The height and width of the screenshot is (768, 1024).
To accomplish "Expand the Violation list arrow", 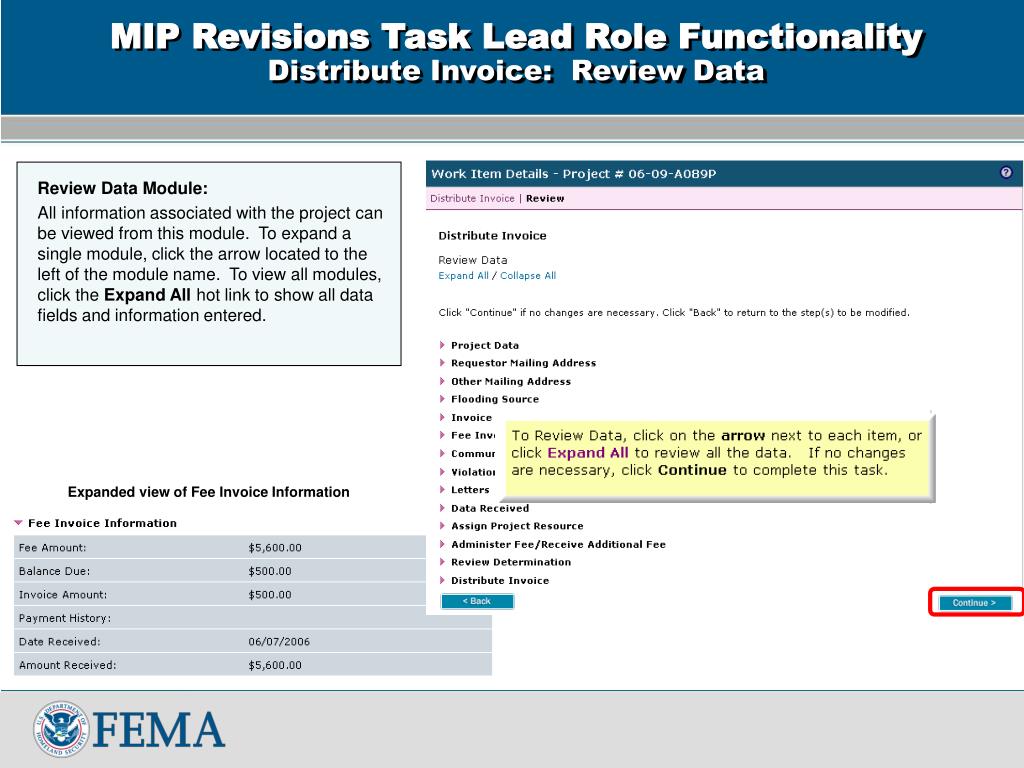I will coord(442,471).
